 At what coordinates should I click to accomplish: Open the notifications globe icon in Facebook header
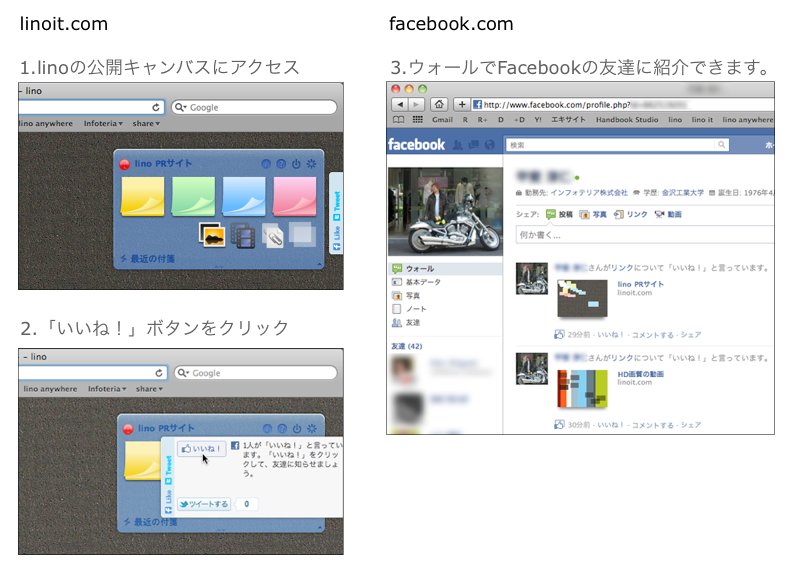point(489,145)
